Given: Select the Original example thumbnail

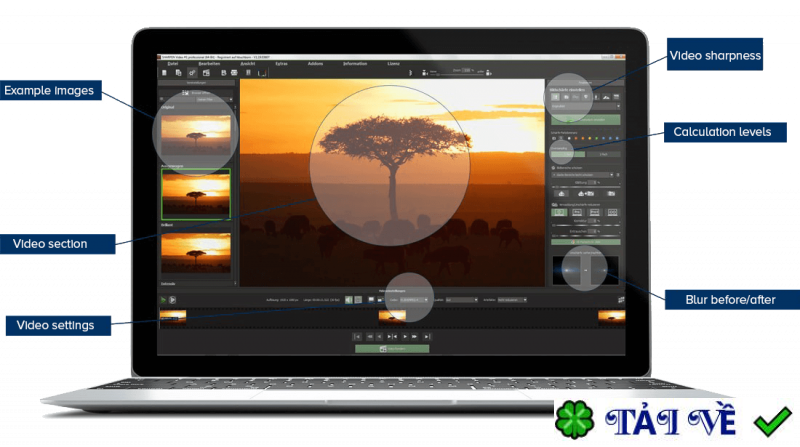Looking at the screenshot, I should pos(196,135).
